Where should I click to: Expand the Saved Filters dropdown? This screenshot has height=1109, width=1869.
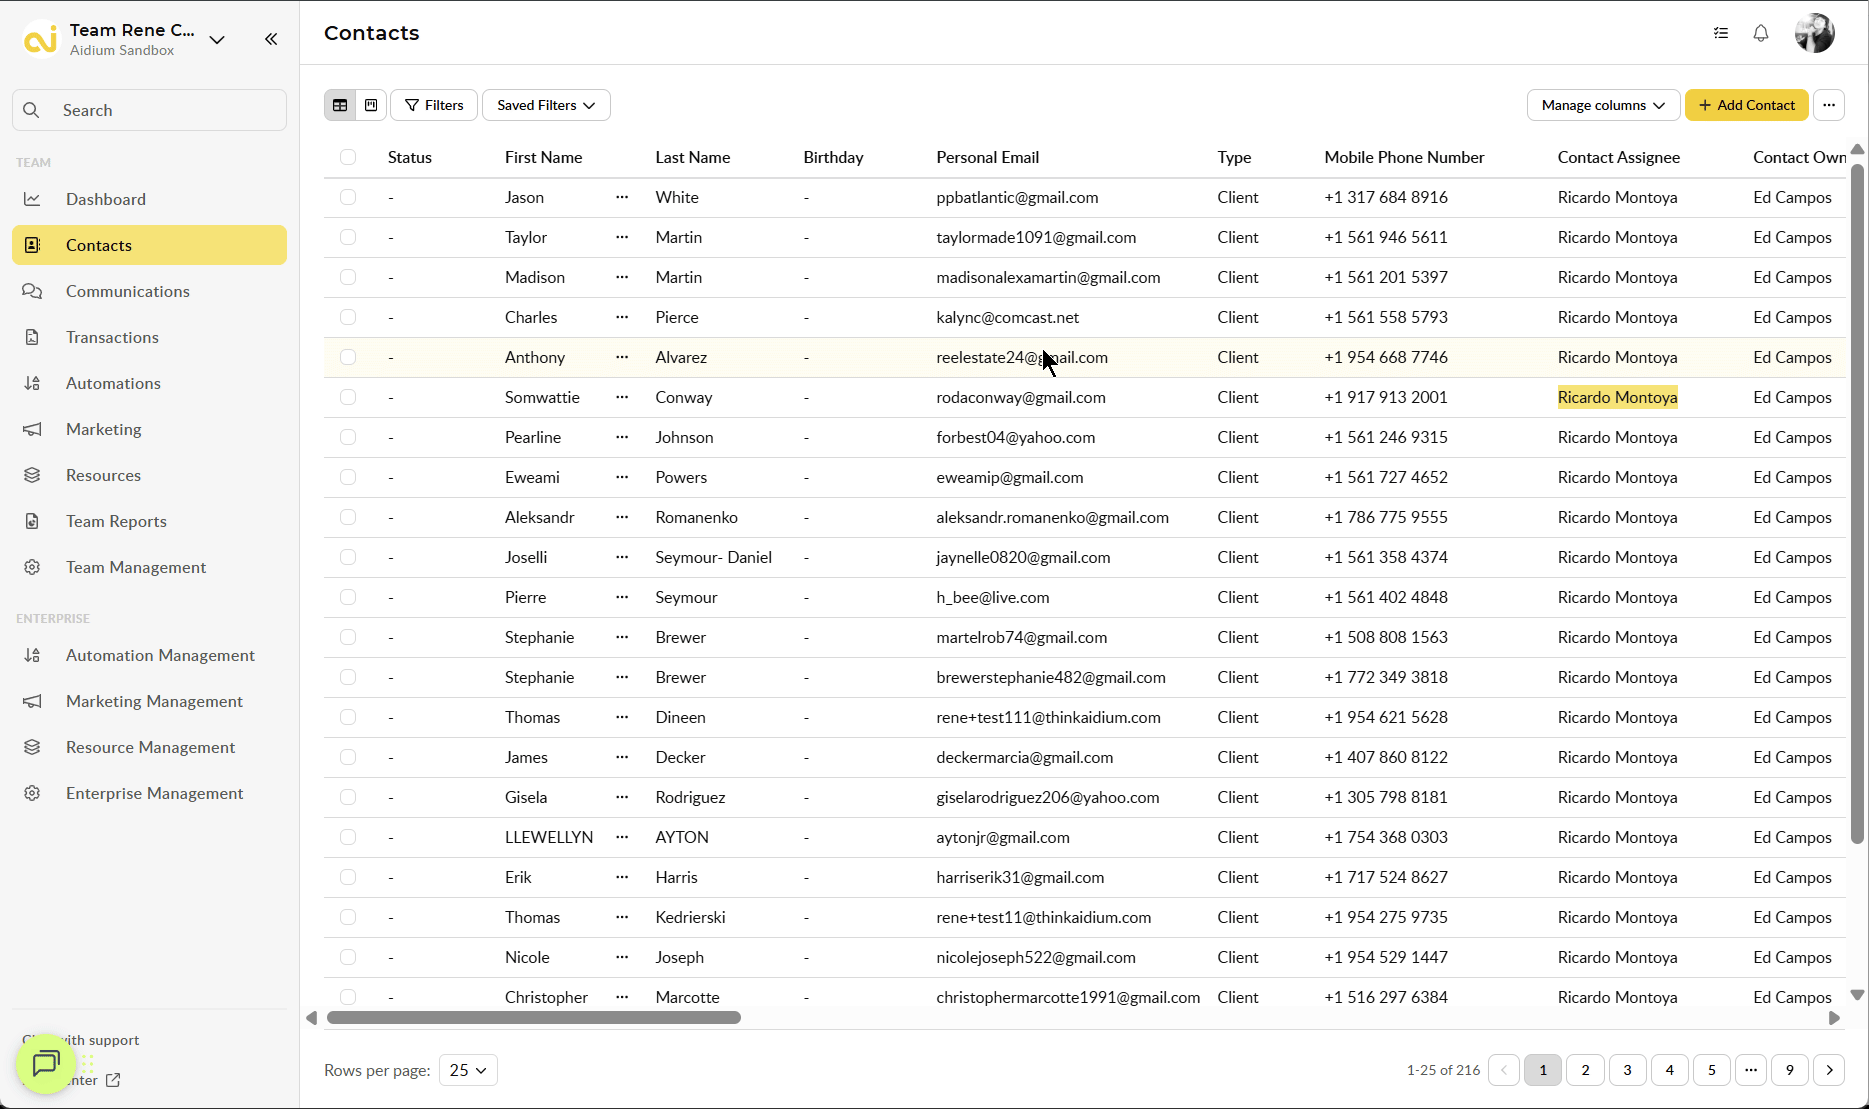(x=546, y=105)
